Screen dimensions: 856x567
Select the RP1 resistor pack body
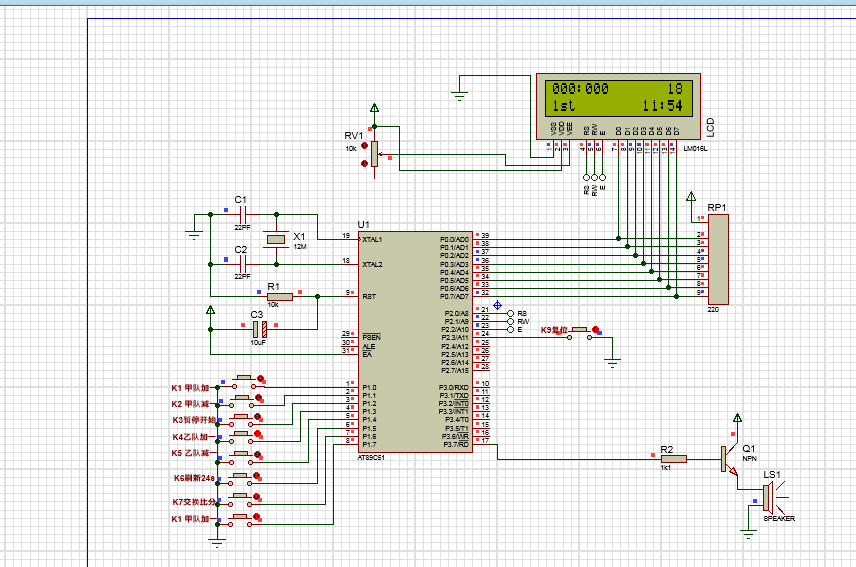pyautogui.click(x=718, y=259)
